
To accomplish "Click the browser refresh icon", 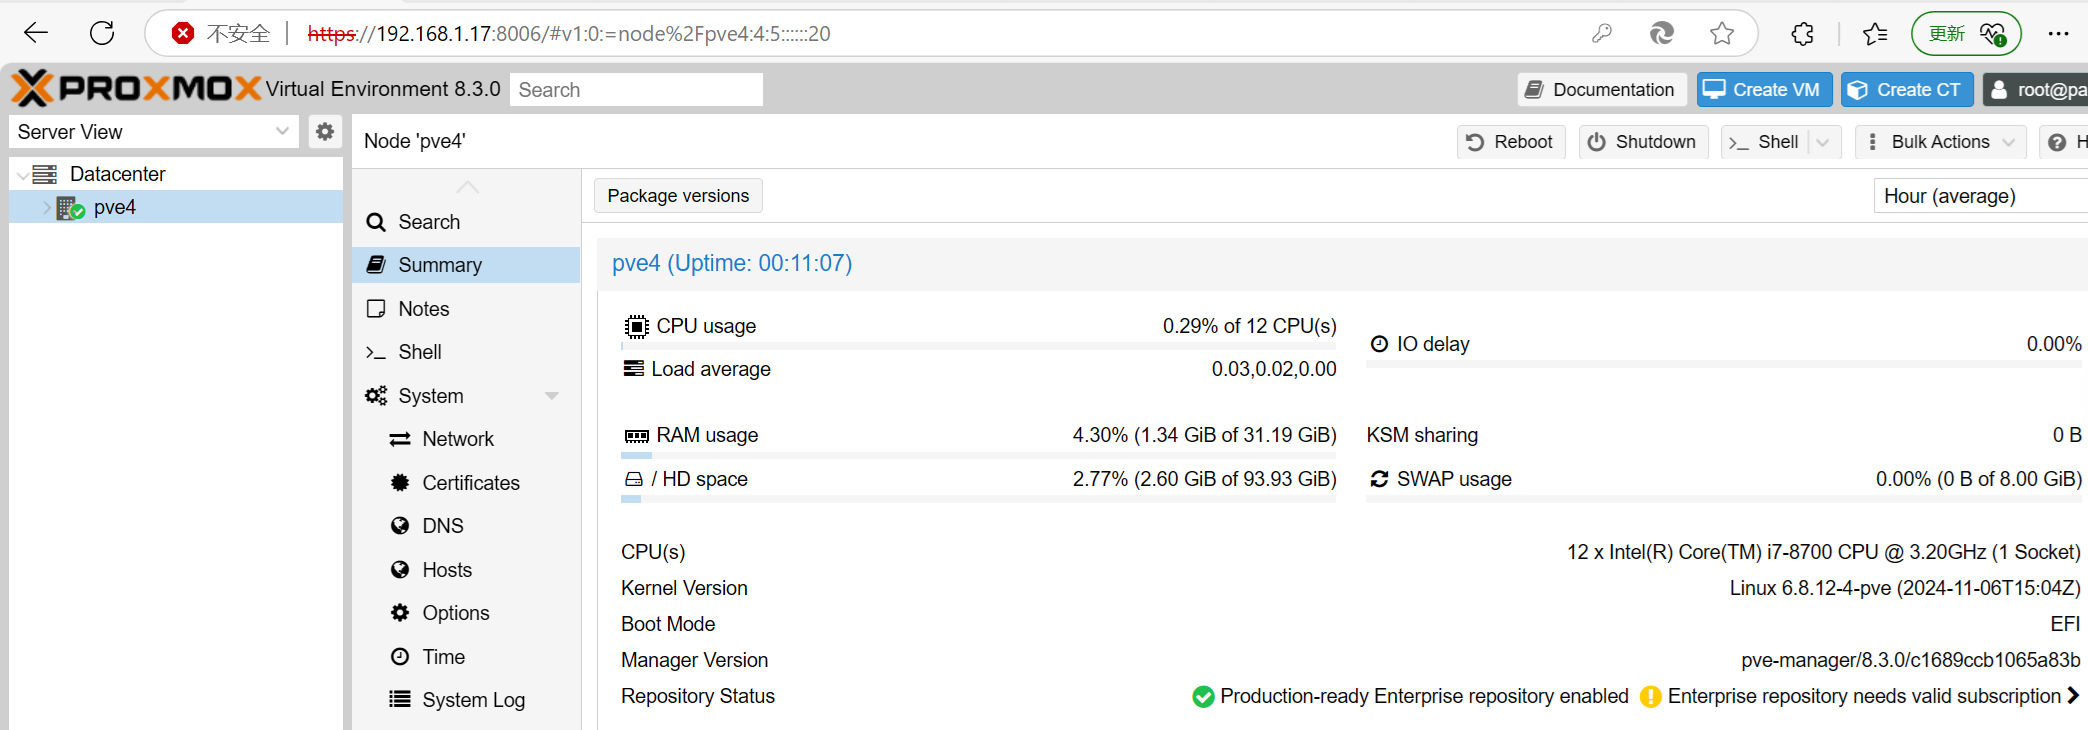I will 102,33.
